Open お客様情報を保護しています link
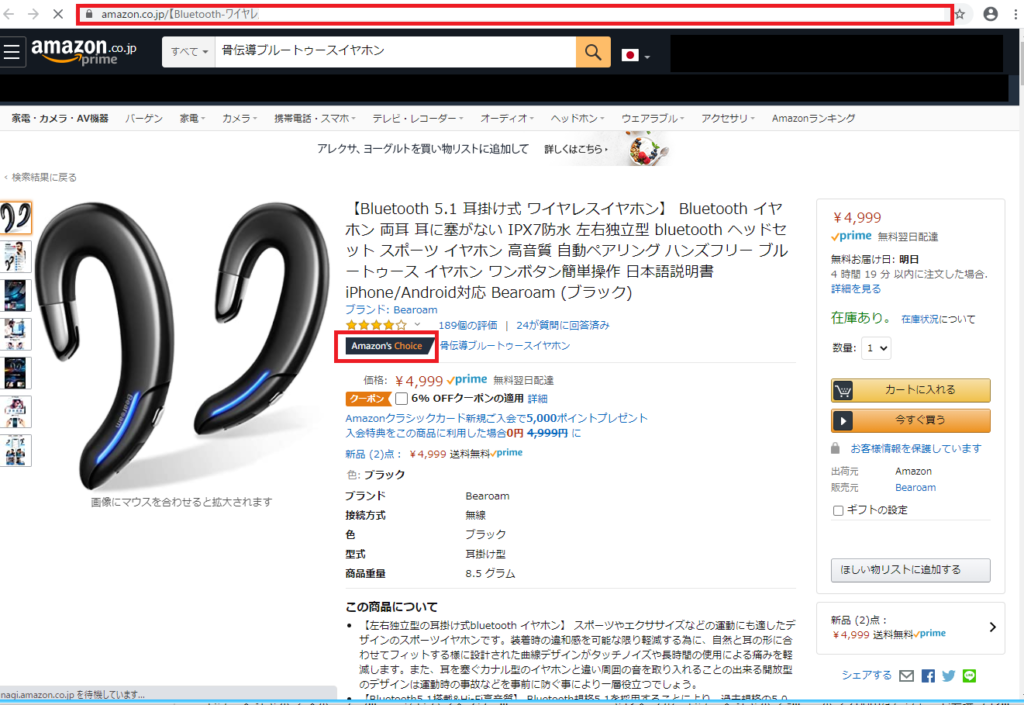 pos(916,448)
